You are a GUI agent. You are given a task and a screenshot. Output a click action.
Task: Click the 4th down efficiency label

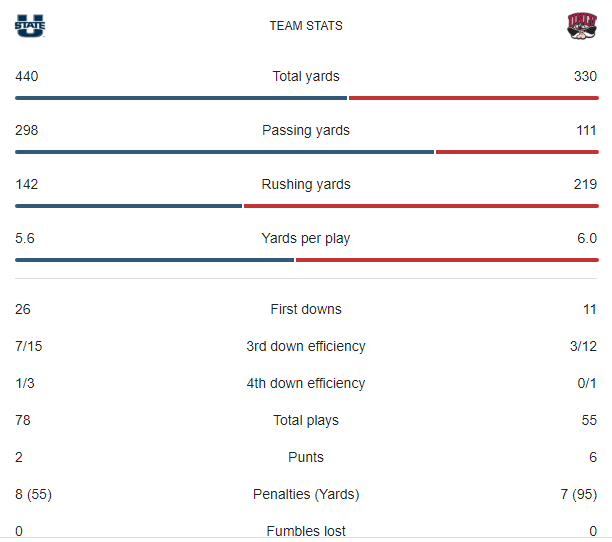coord(306,384)
